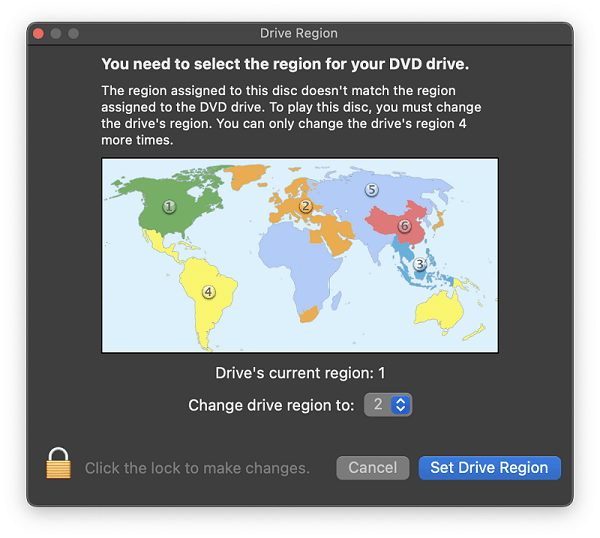Image resolution: width=600 pixels, height=538 pixels.
Task: Click the region 3 marker in Southeast Asia
Action: click(x=420, y=264)
